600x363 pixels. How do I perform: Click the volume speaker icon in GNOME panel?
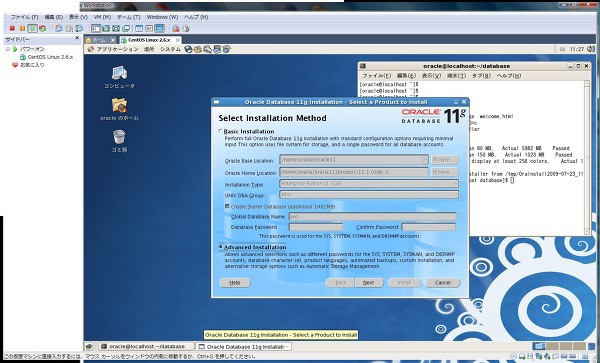point(590,49)
